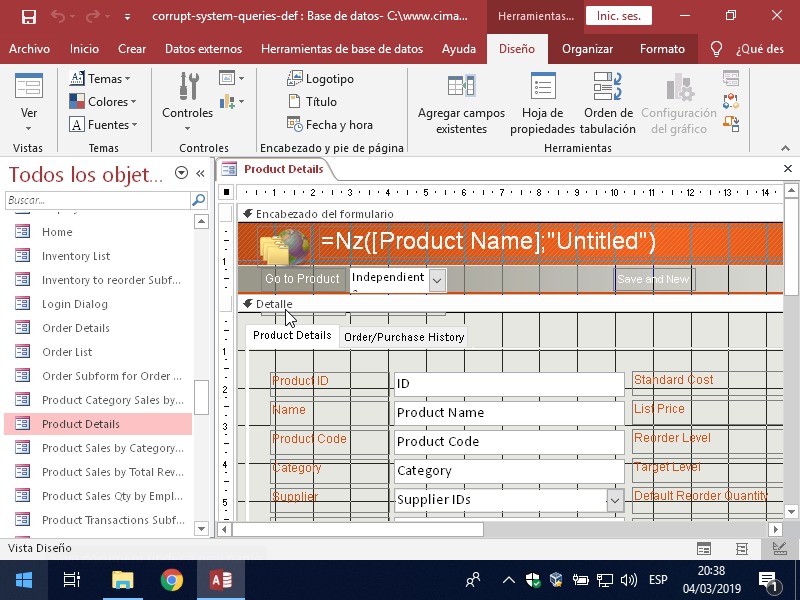Switch to Form view in the status bar
The width and height of the screenshot is (800, 600).
click(704, 548)
